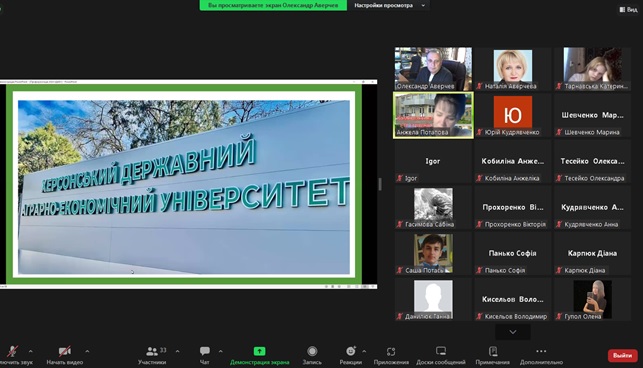Select Гасимова Сабіна participant tile
643x368 pixels.
[x=433, y=207]
